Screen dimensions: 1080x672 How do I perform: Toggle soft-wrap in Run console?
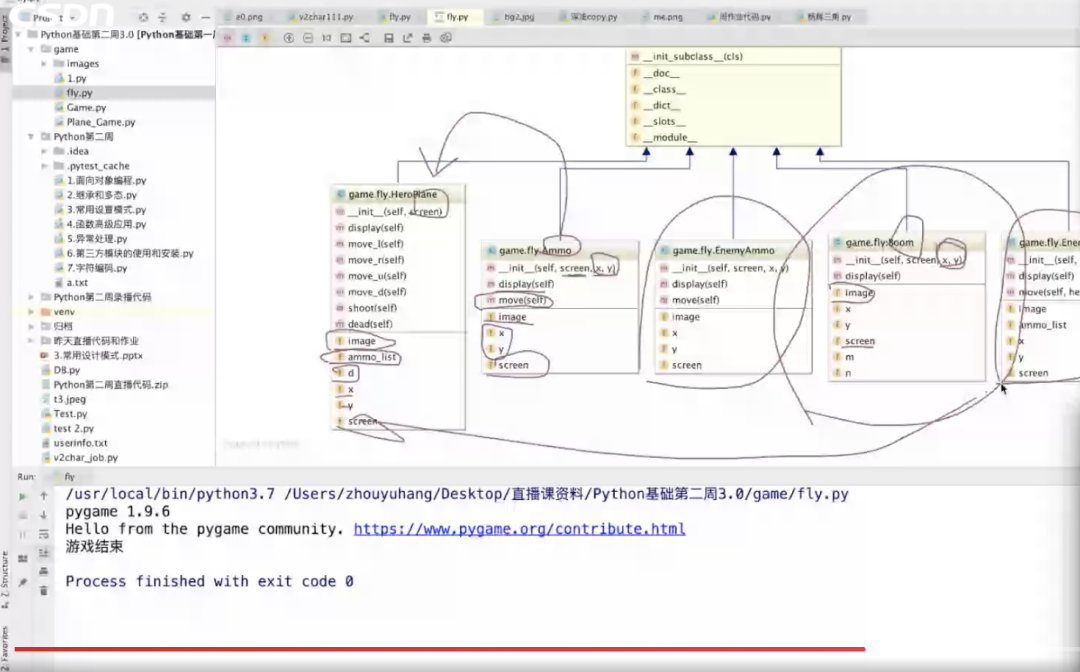[x=44, y=534]
